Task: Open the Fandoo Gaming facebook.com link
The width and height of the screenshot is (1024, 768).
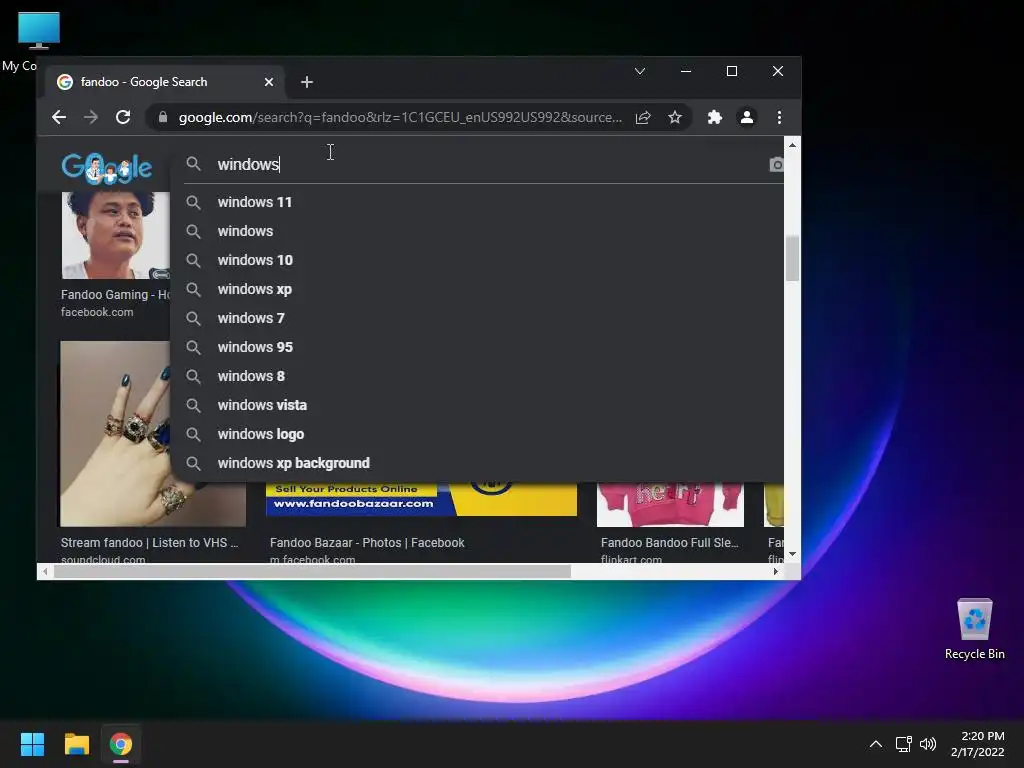Action: 115,303
